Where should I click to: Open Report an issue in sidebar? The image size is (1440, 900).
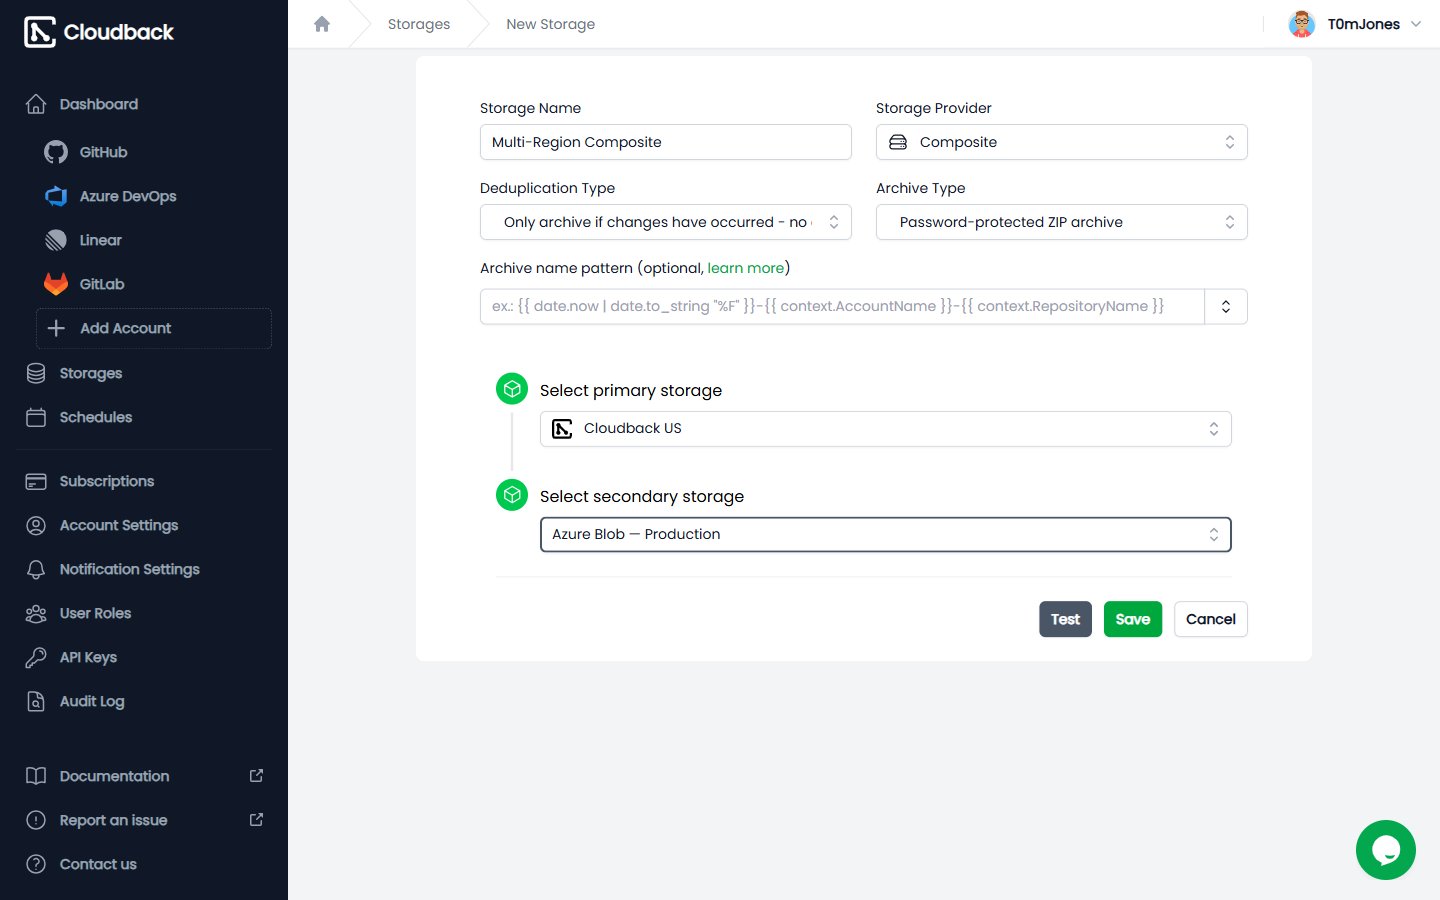coord(144,820)
